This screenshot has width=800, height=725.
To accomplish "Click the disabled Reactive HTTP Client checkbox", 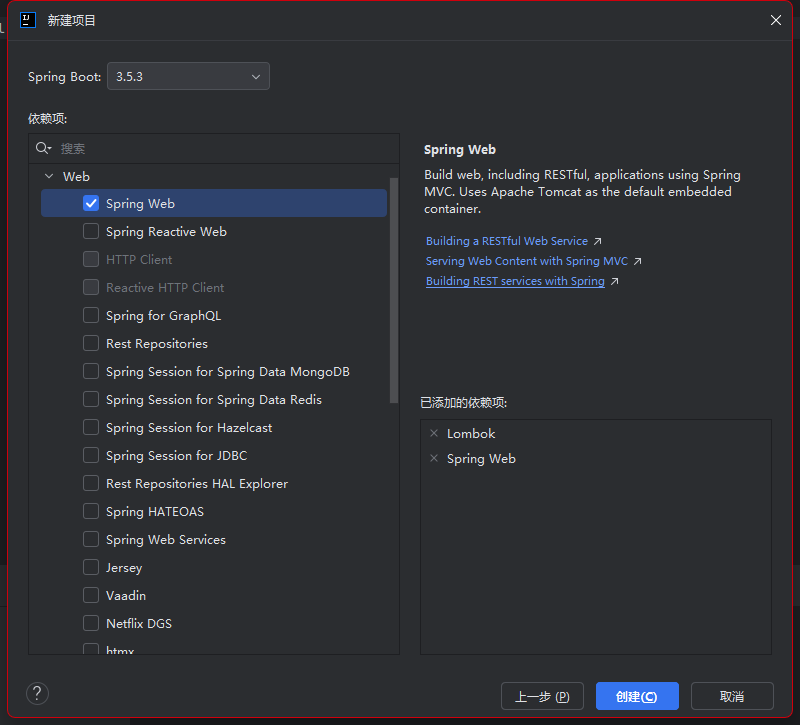I will coord(91,287).
